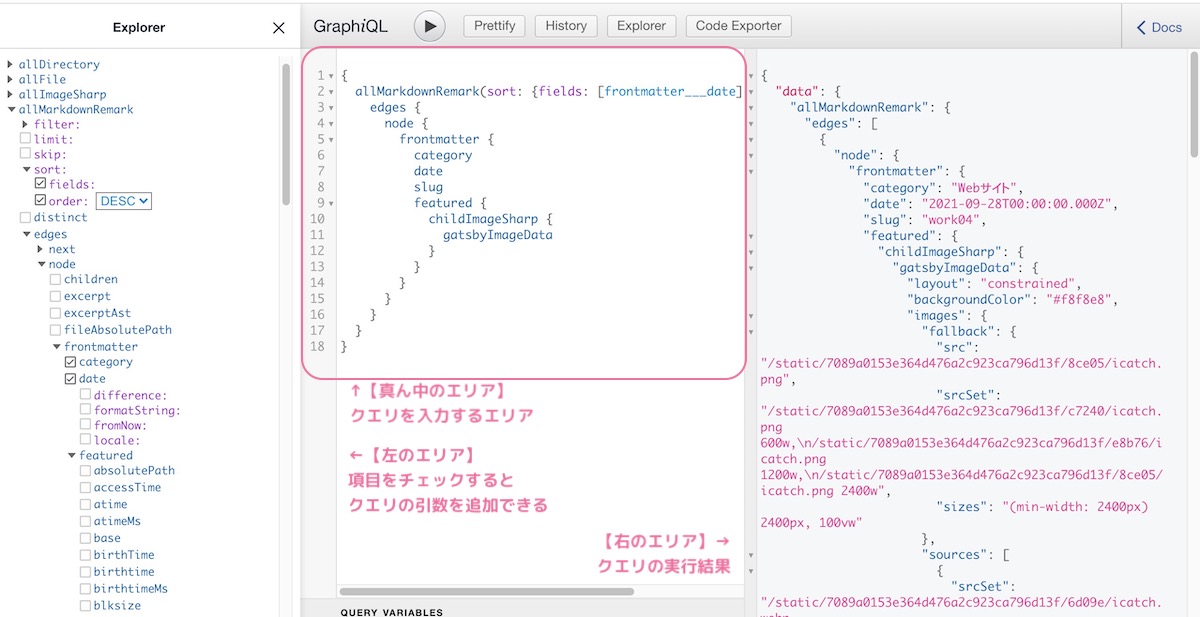Check the atimeMs field

point(86,521)
